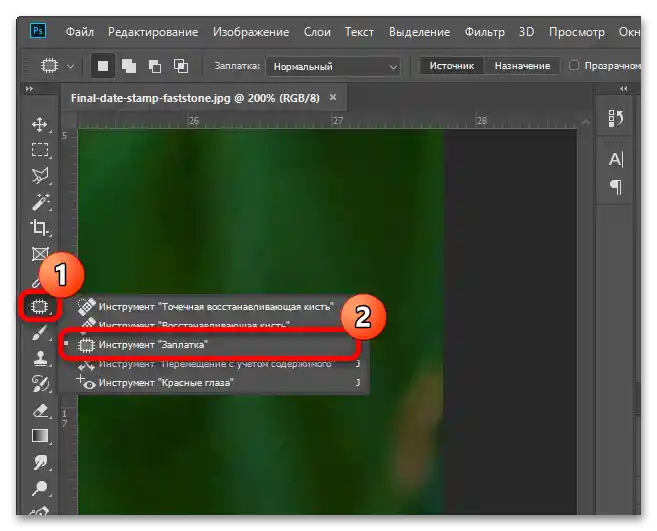
Task: Open the 3D menu
Action: (527, 32)
